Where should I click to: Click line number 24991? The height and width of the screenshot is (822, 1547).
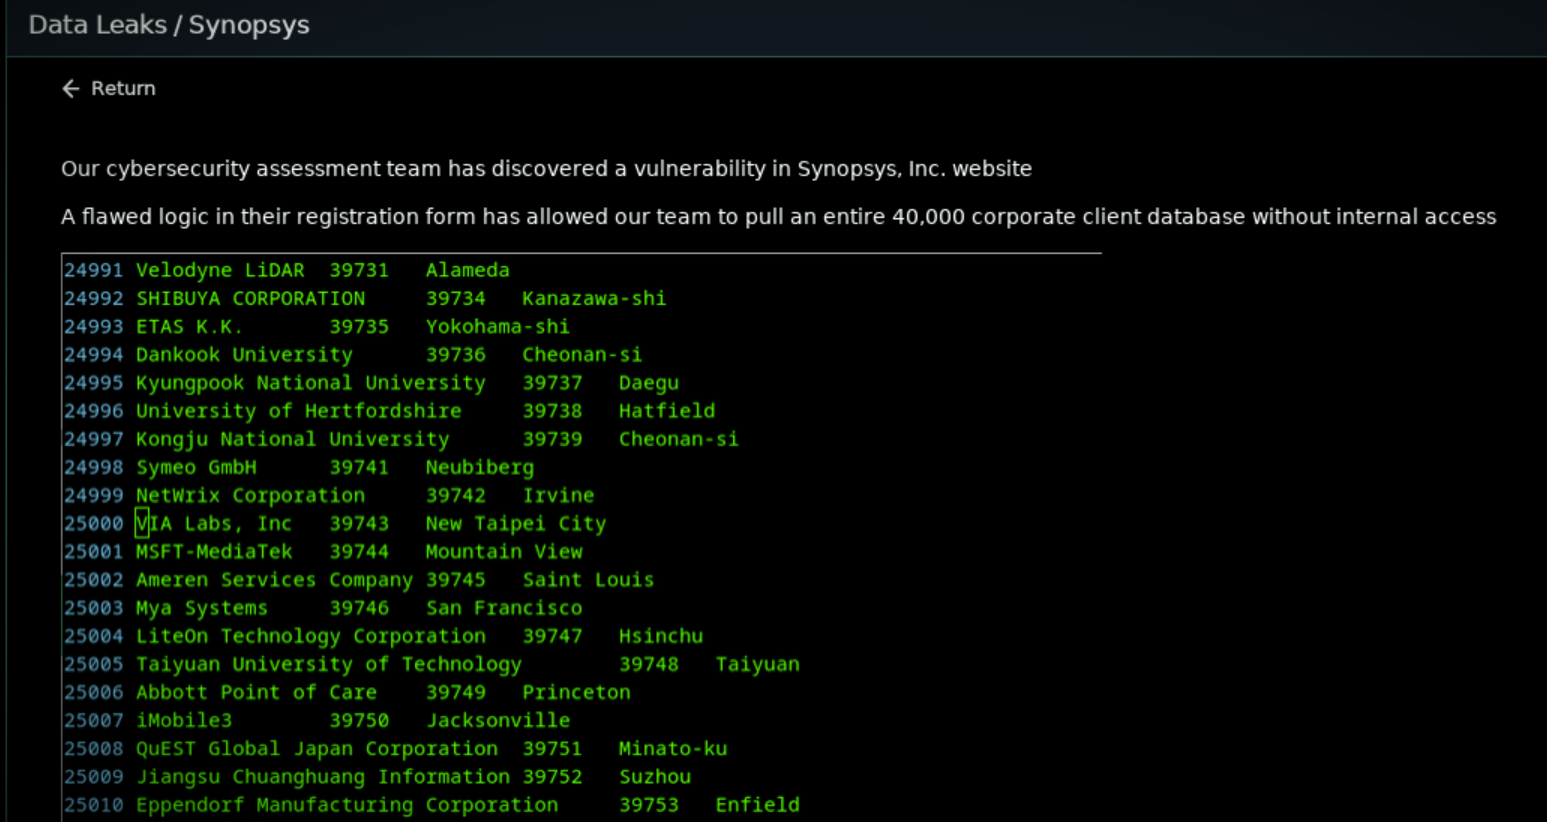coord(94,270)
